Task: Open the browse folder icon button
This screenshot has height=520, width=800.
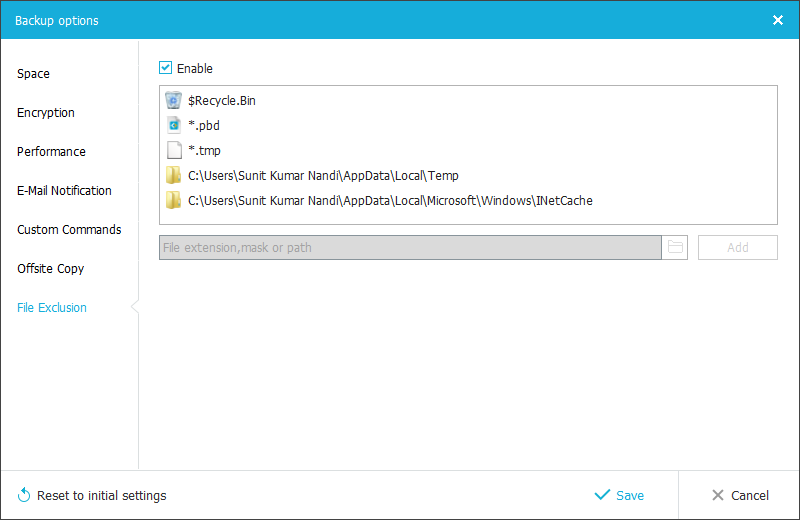Action: point(675,247)
